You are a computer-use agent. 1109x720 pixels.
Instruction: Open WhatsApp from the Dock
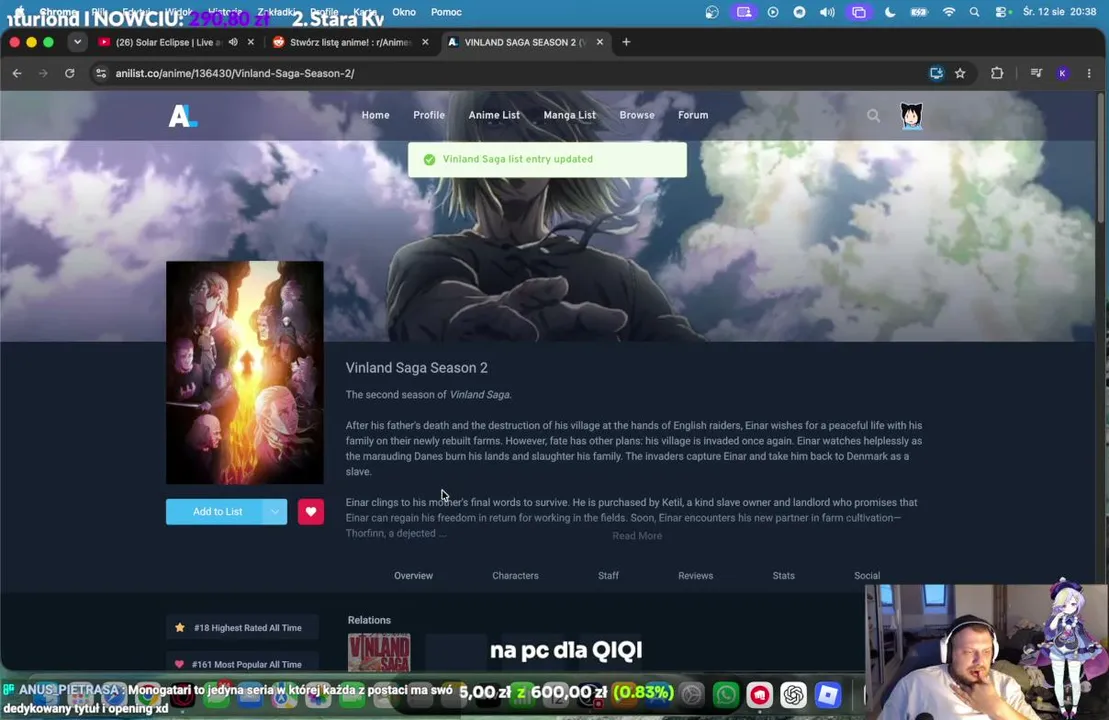(726, 695)
